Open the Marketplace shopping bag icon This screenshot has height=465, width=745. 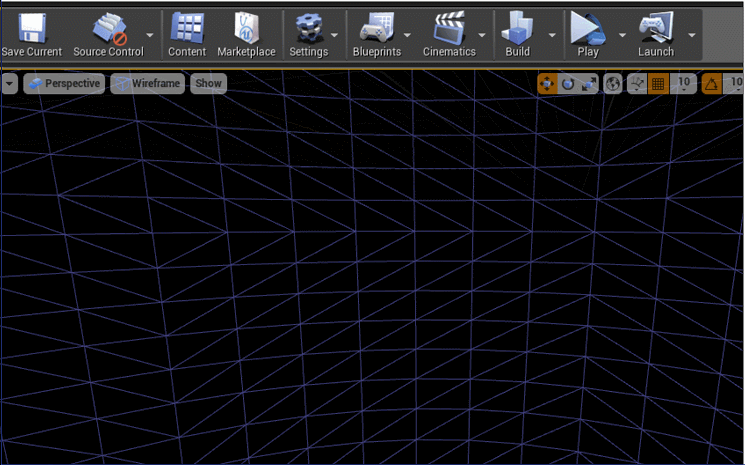click(246, 28)
